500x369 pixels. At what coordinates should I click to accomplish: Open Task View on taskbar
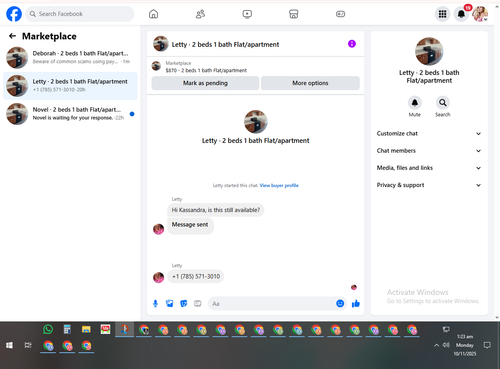click(x=28, y=345)
